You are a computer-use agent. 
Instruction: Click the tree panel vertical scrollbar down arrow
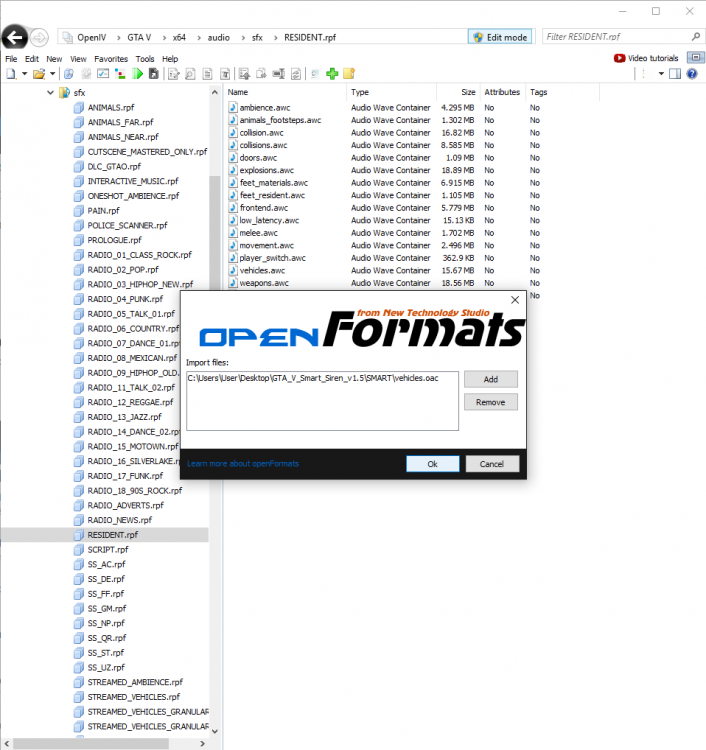pyautogui.click(x=214, y=731)
